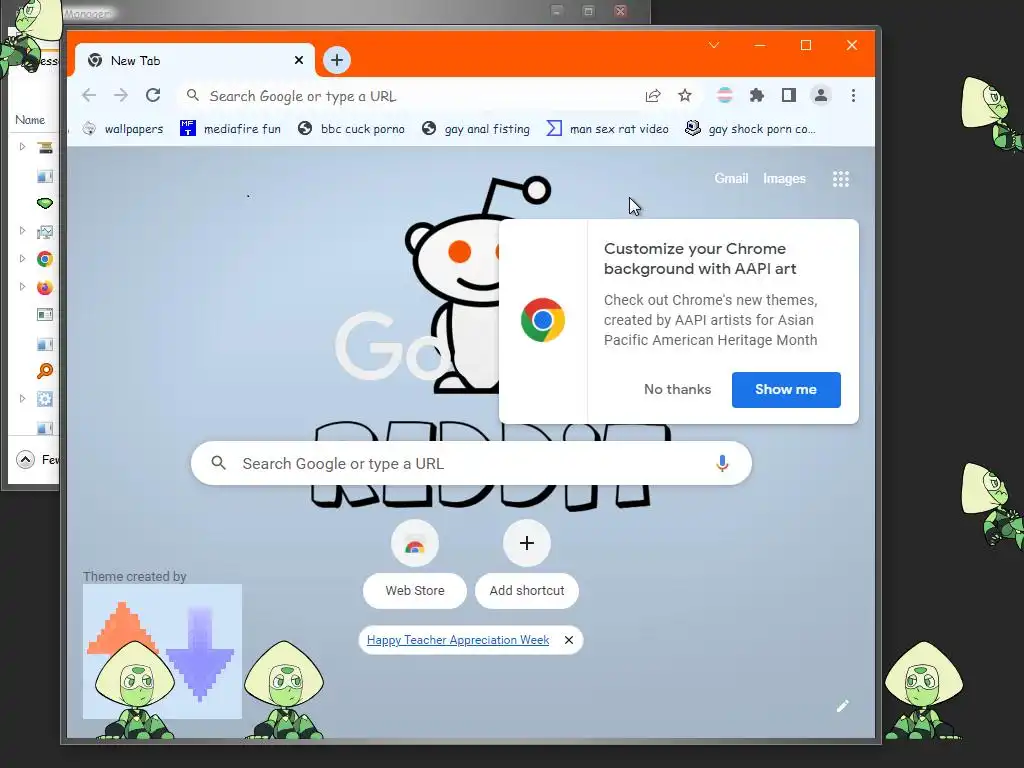Viewport: 1024px width, 768px height.
Task: Open the profile avatar menu
Action: 821,95
